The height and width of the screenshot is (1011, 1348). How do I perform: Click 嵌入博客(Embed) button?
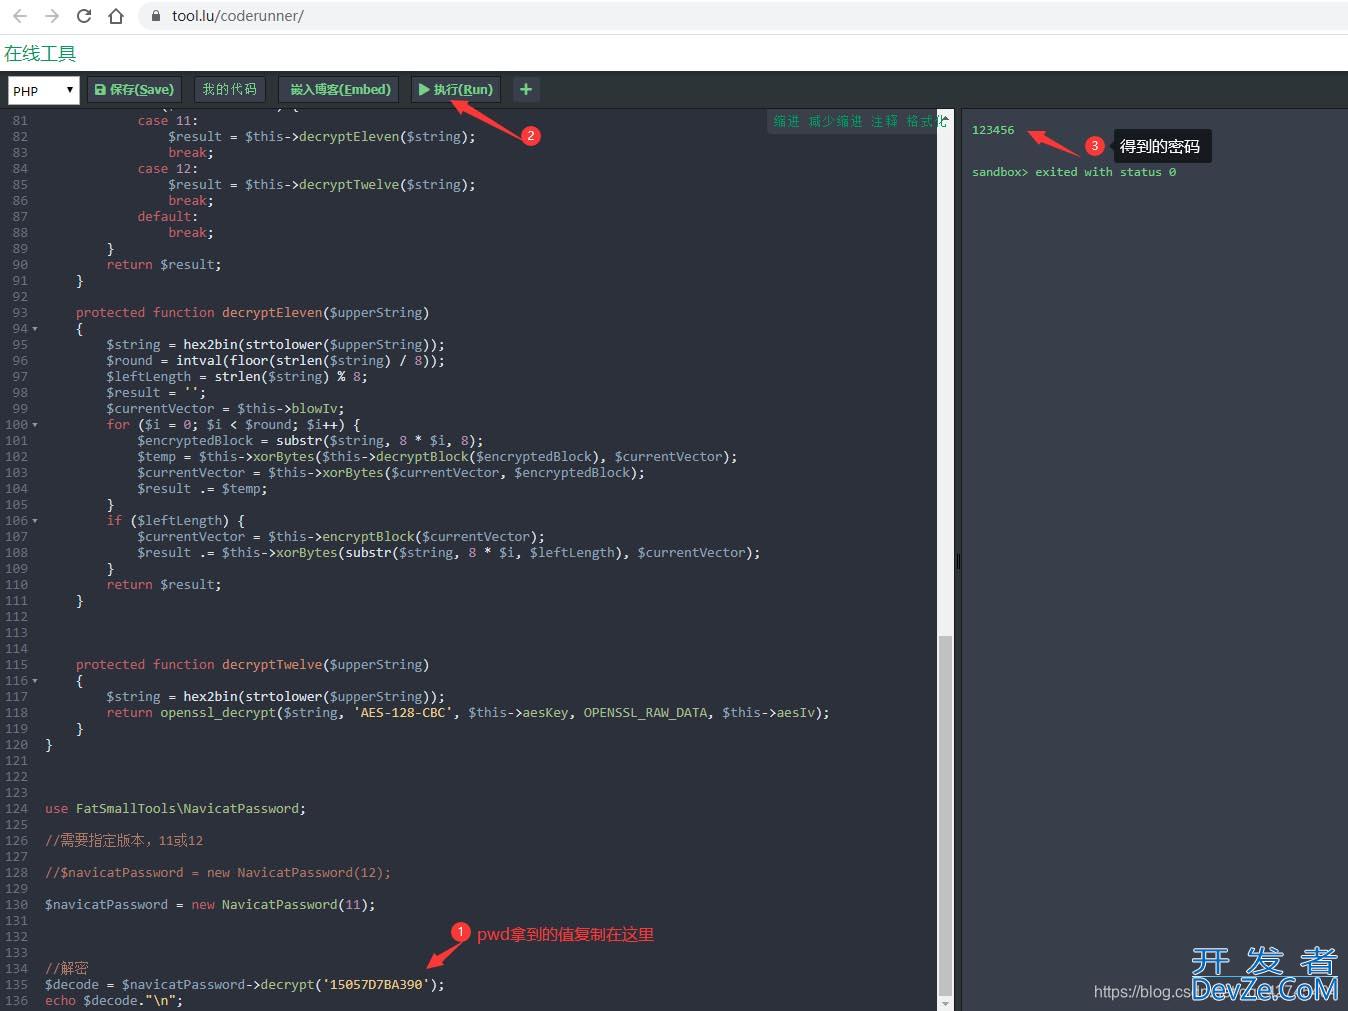tap(339, 89)
